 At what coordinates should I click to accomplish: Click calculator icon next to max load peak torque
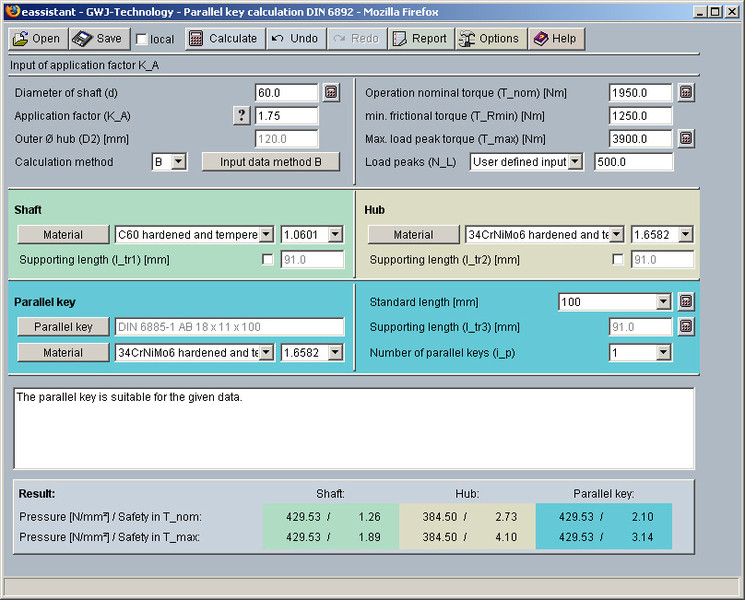686,138
